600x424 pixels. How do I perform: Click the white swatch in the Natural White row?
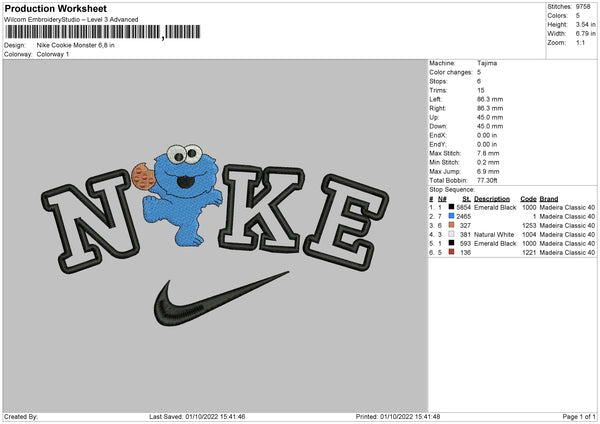452,234
